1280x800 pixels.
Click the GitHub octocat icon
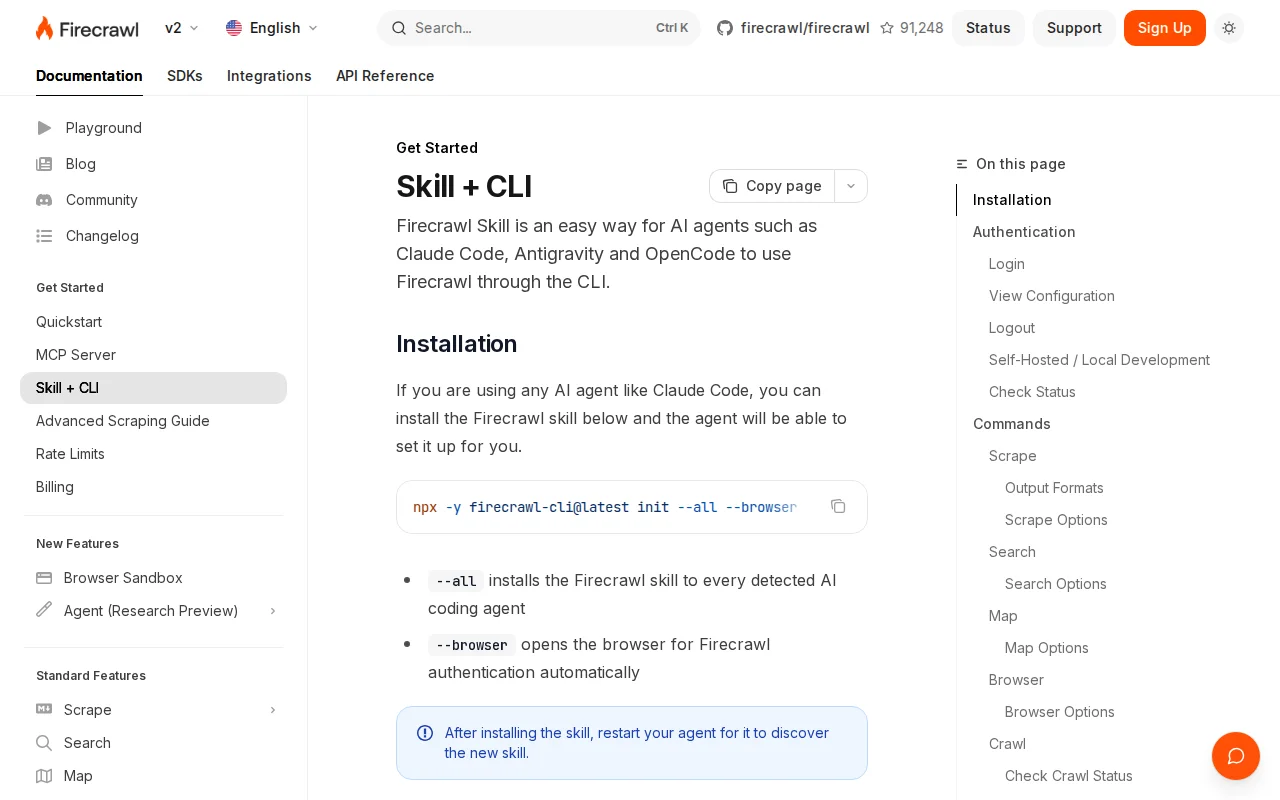click(725, 28)
